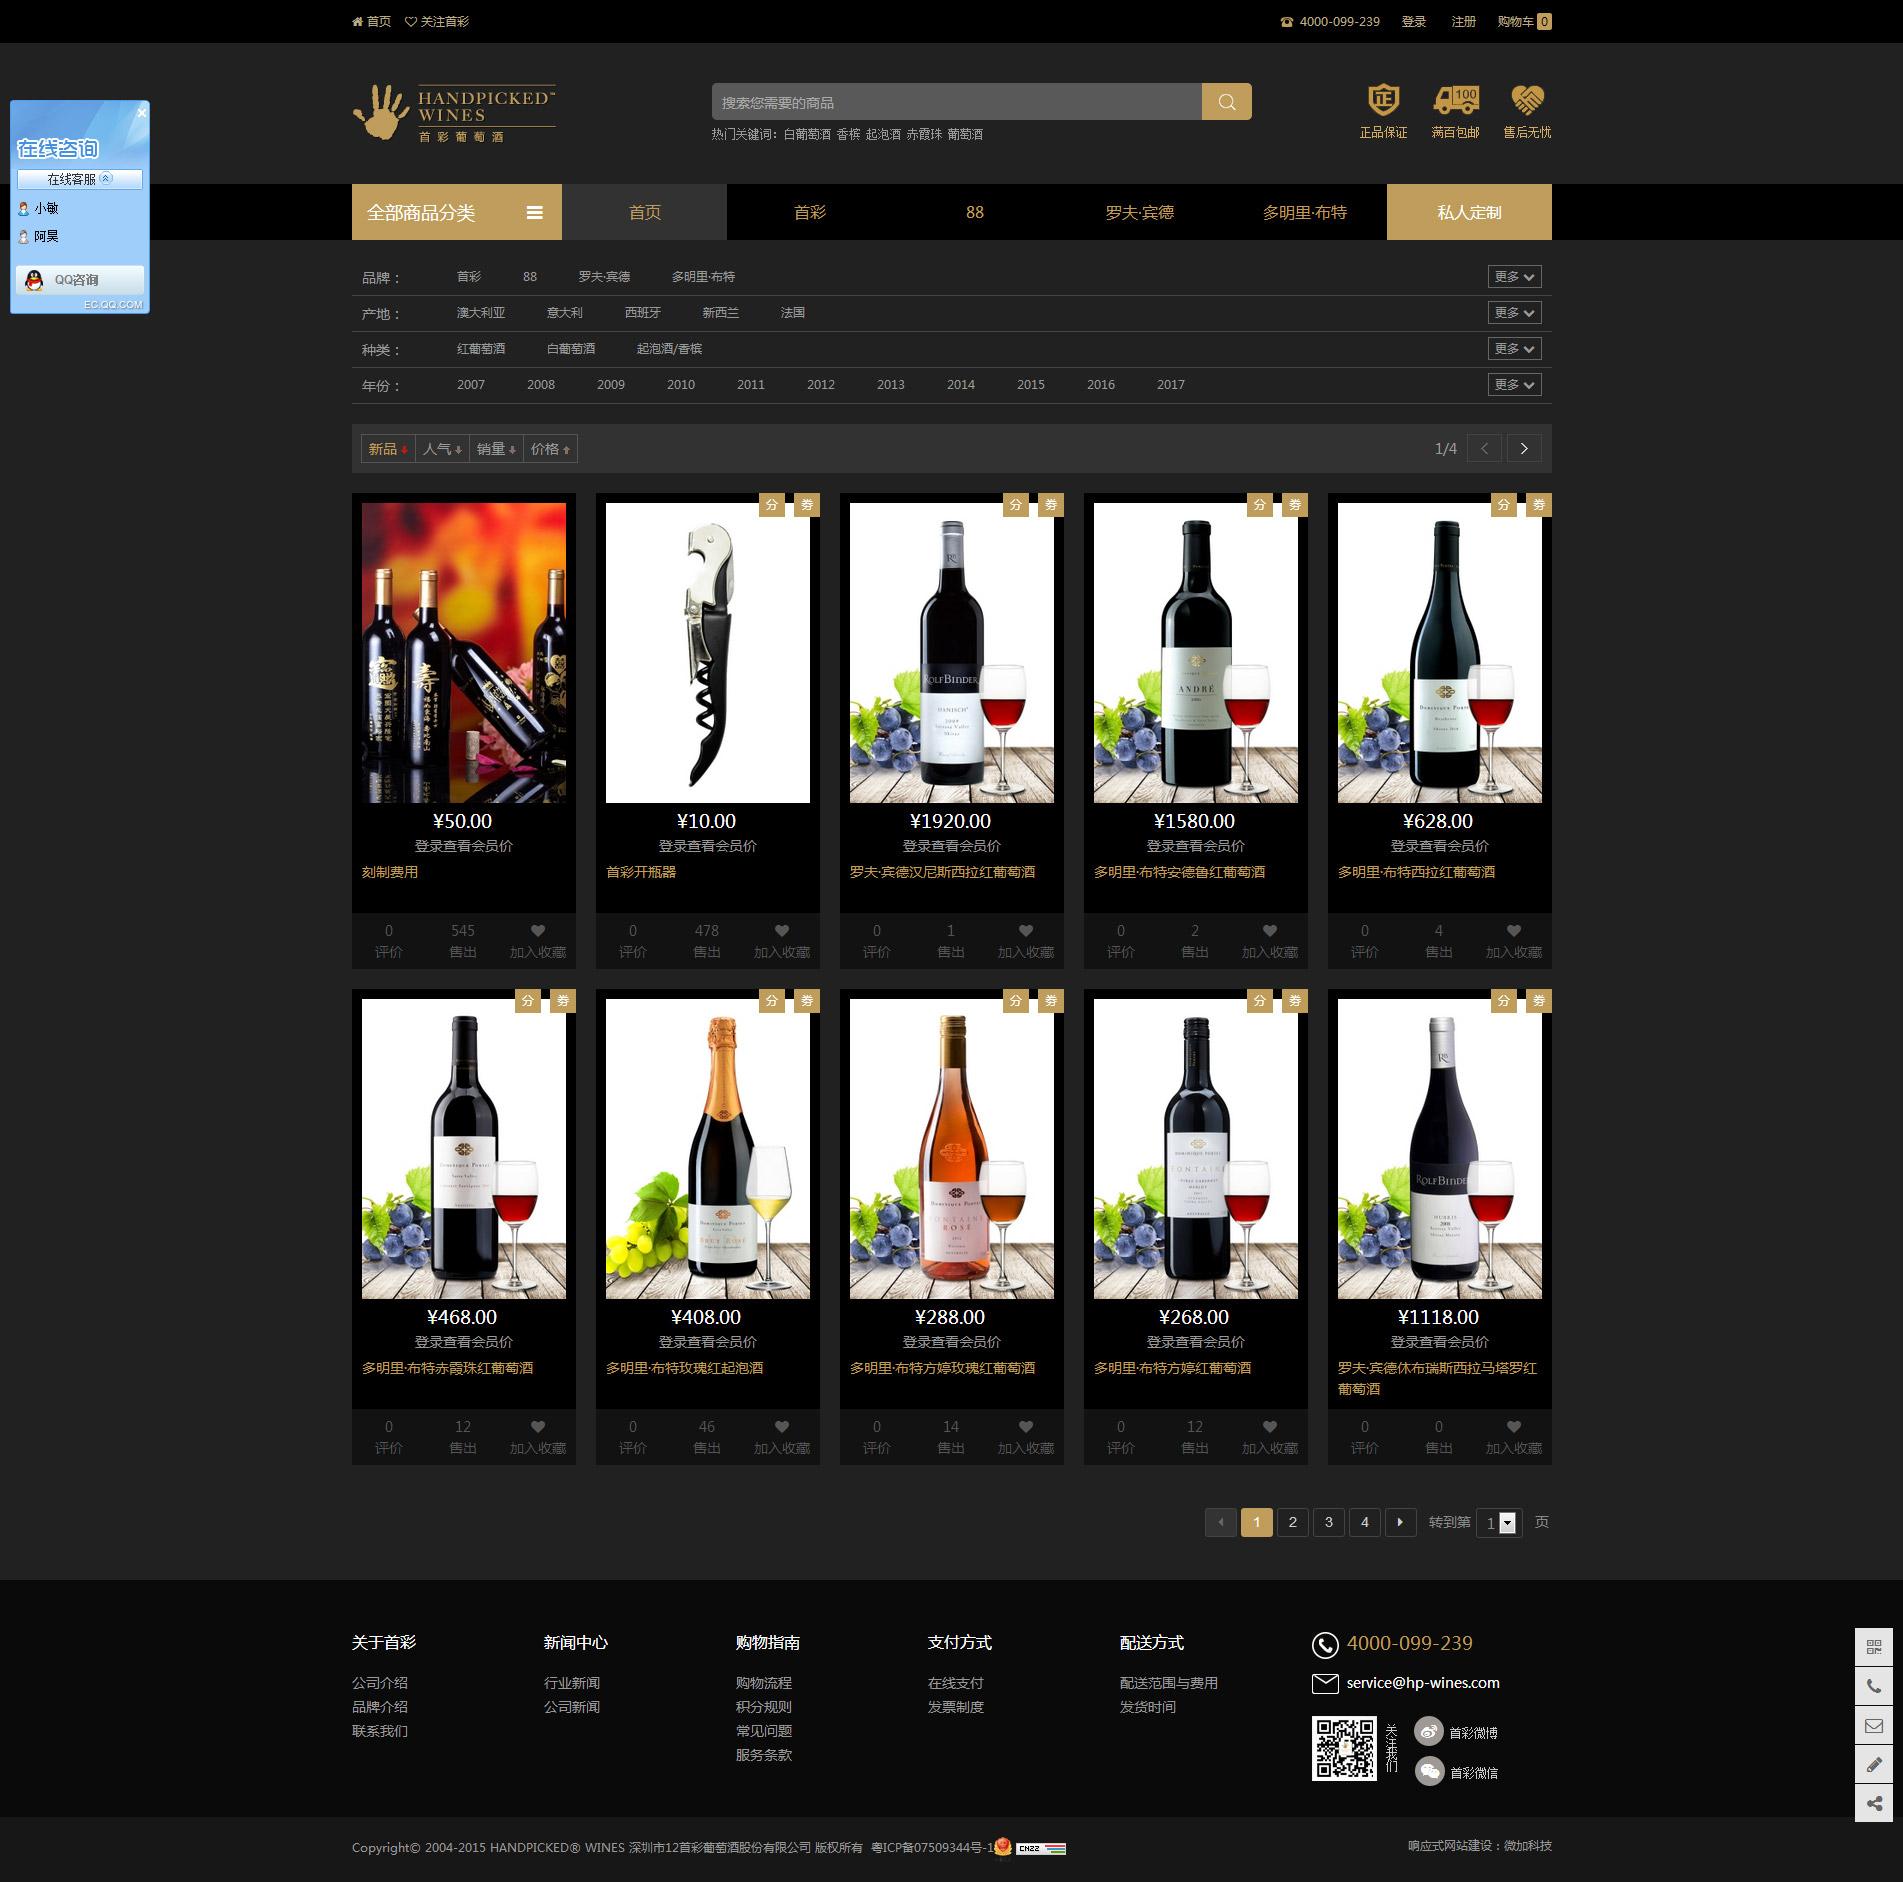This screenshot has width=1903, height=1882.
Task: Toggle sort by 价格
Action: 550,449
